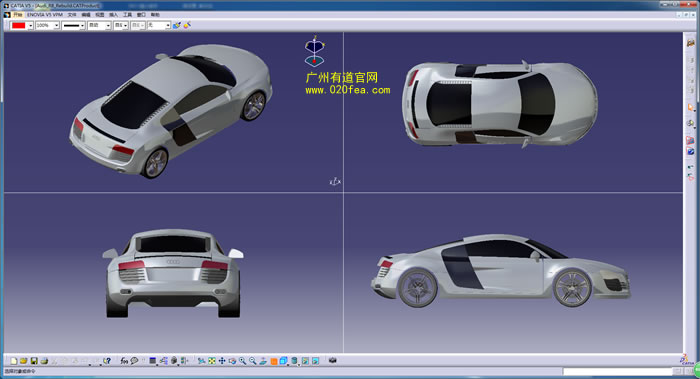Open the Formula (f(x)) tool
Screen dimensions: 700x379
pos(124,361)
